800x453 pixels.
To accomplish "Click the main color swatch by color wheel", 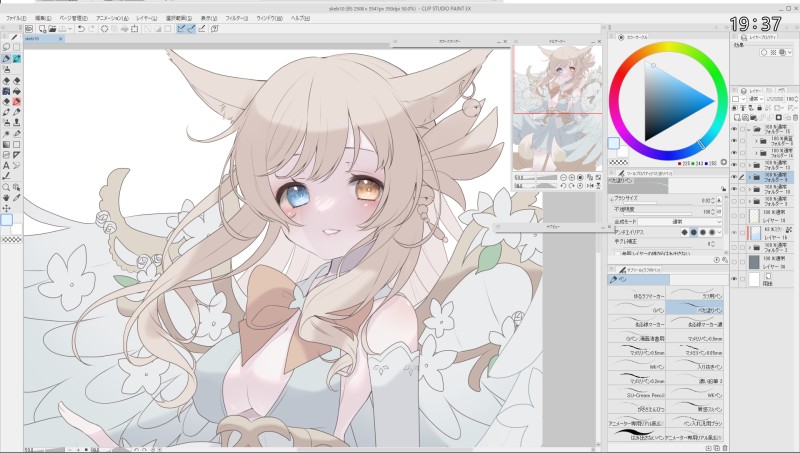I will click(613, 143).
